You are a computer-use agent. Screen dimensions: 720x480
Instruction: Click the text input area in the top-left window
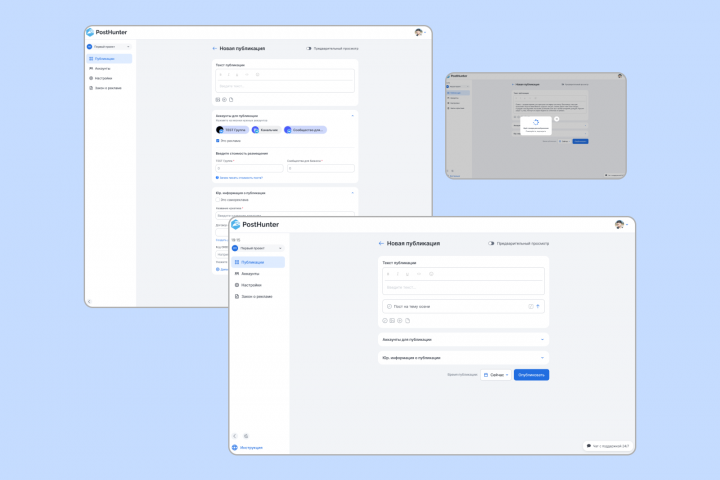[285, 86]
